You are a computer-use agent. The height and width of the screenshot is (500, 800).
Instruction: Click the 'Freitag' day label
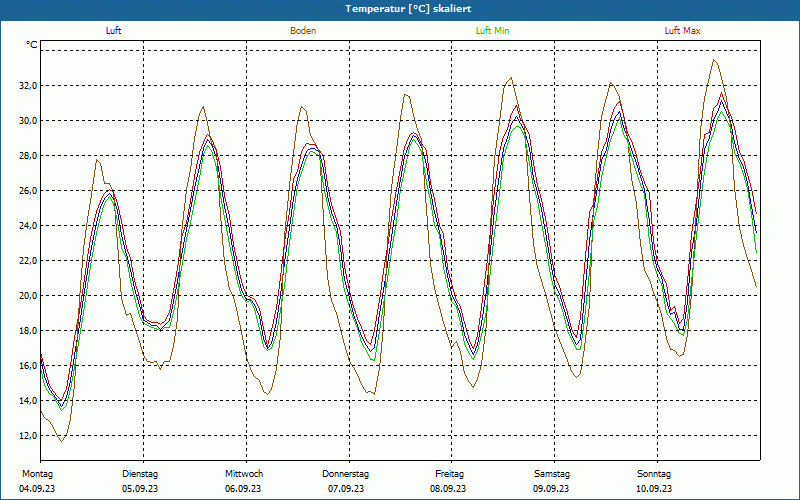pos(449,474)
